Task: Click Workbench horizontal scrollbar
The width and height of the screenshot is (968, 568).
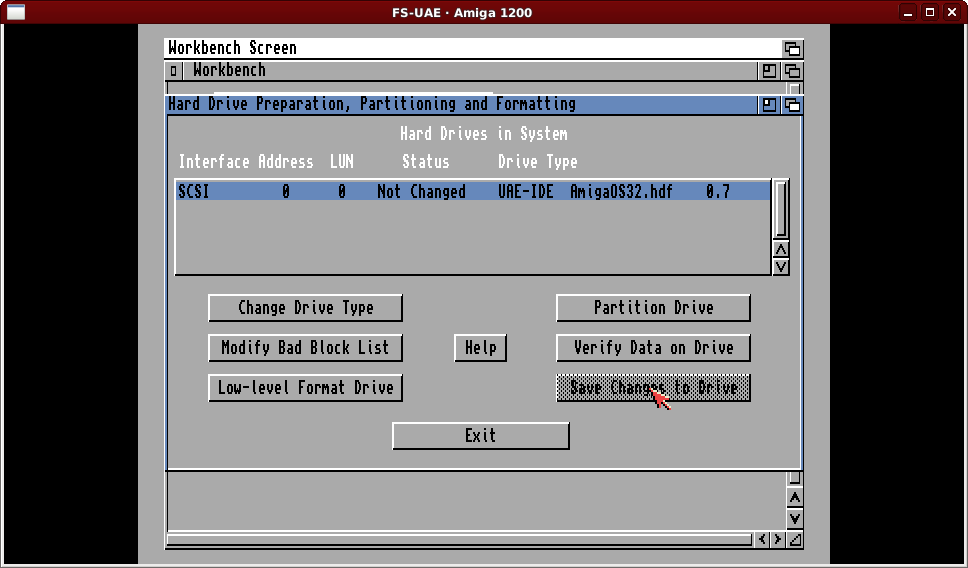Action: click(x=459, y=540)
